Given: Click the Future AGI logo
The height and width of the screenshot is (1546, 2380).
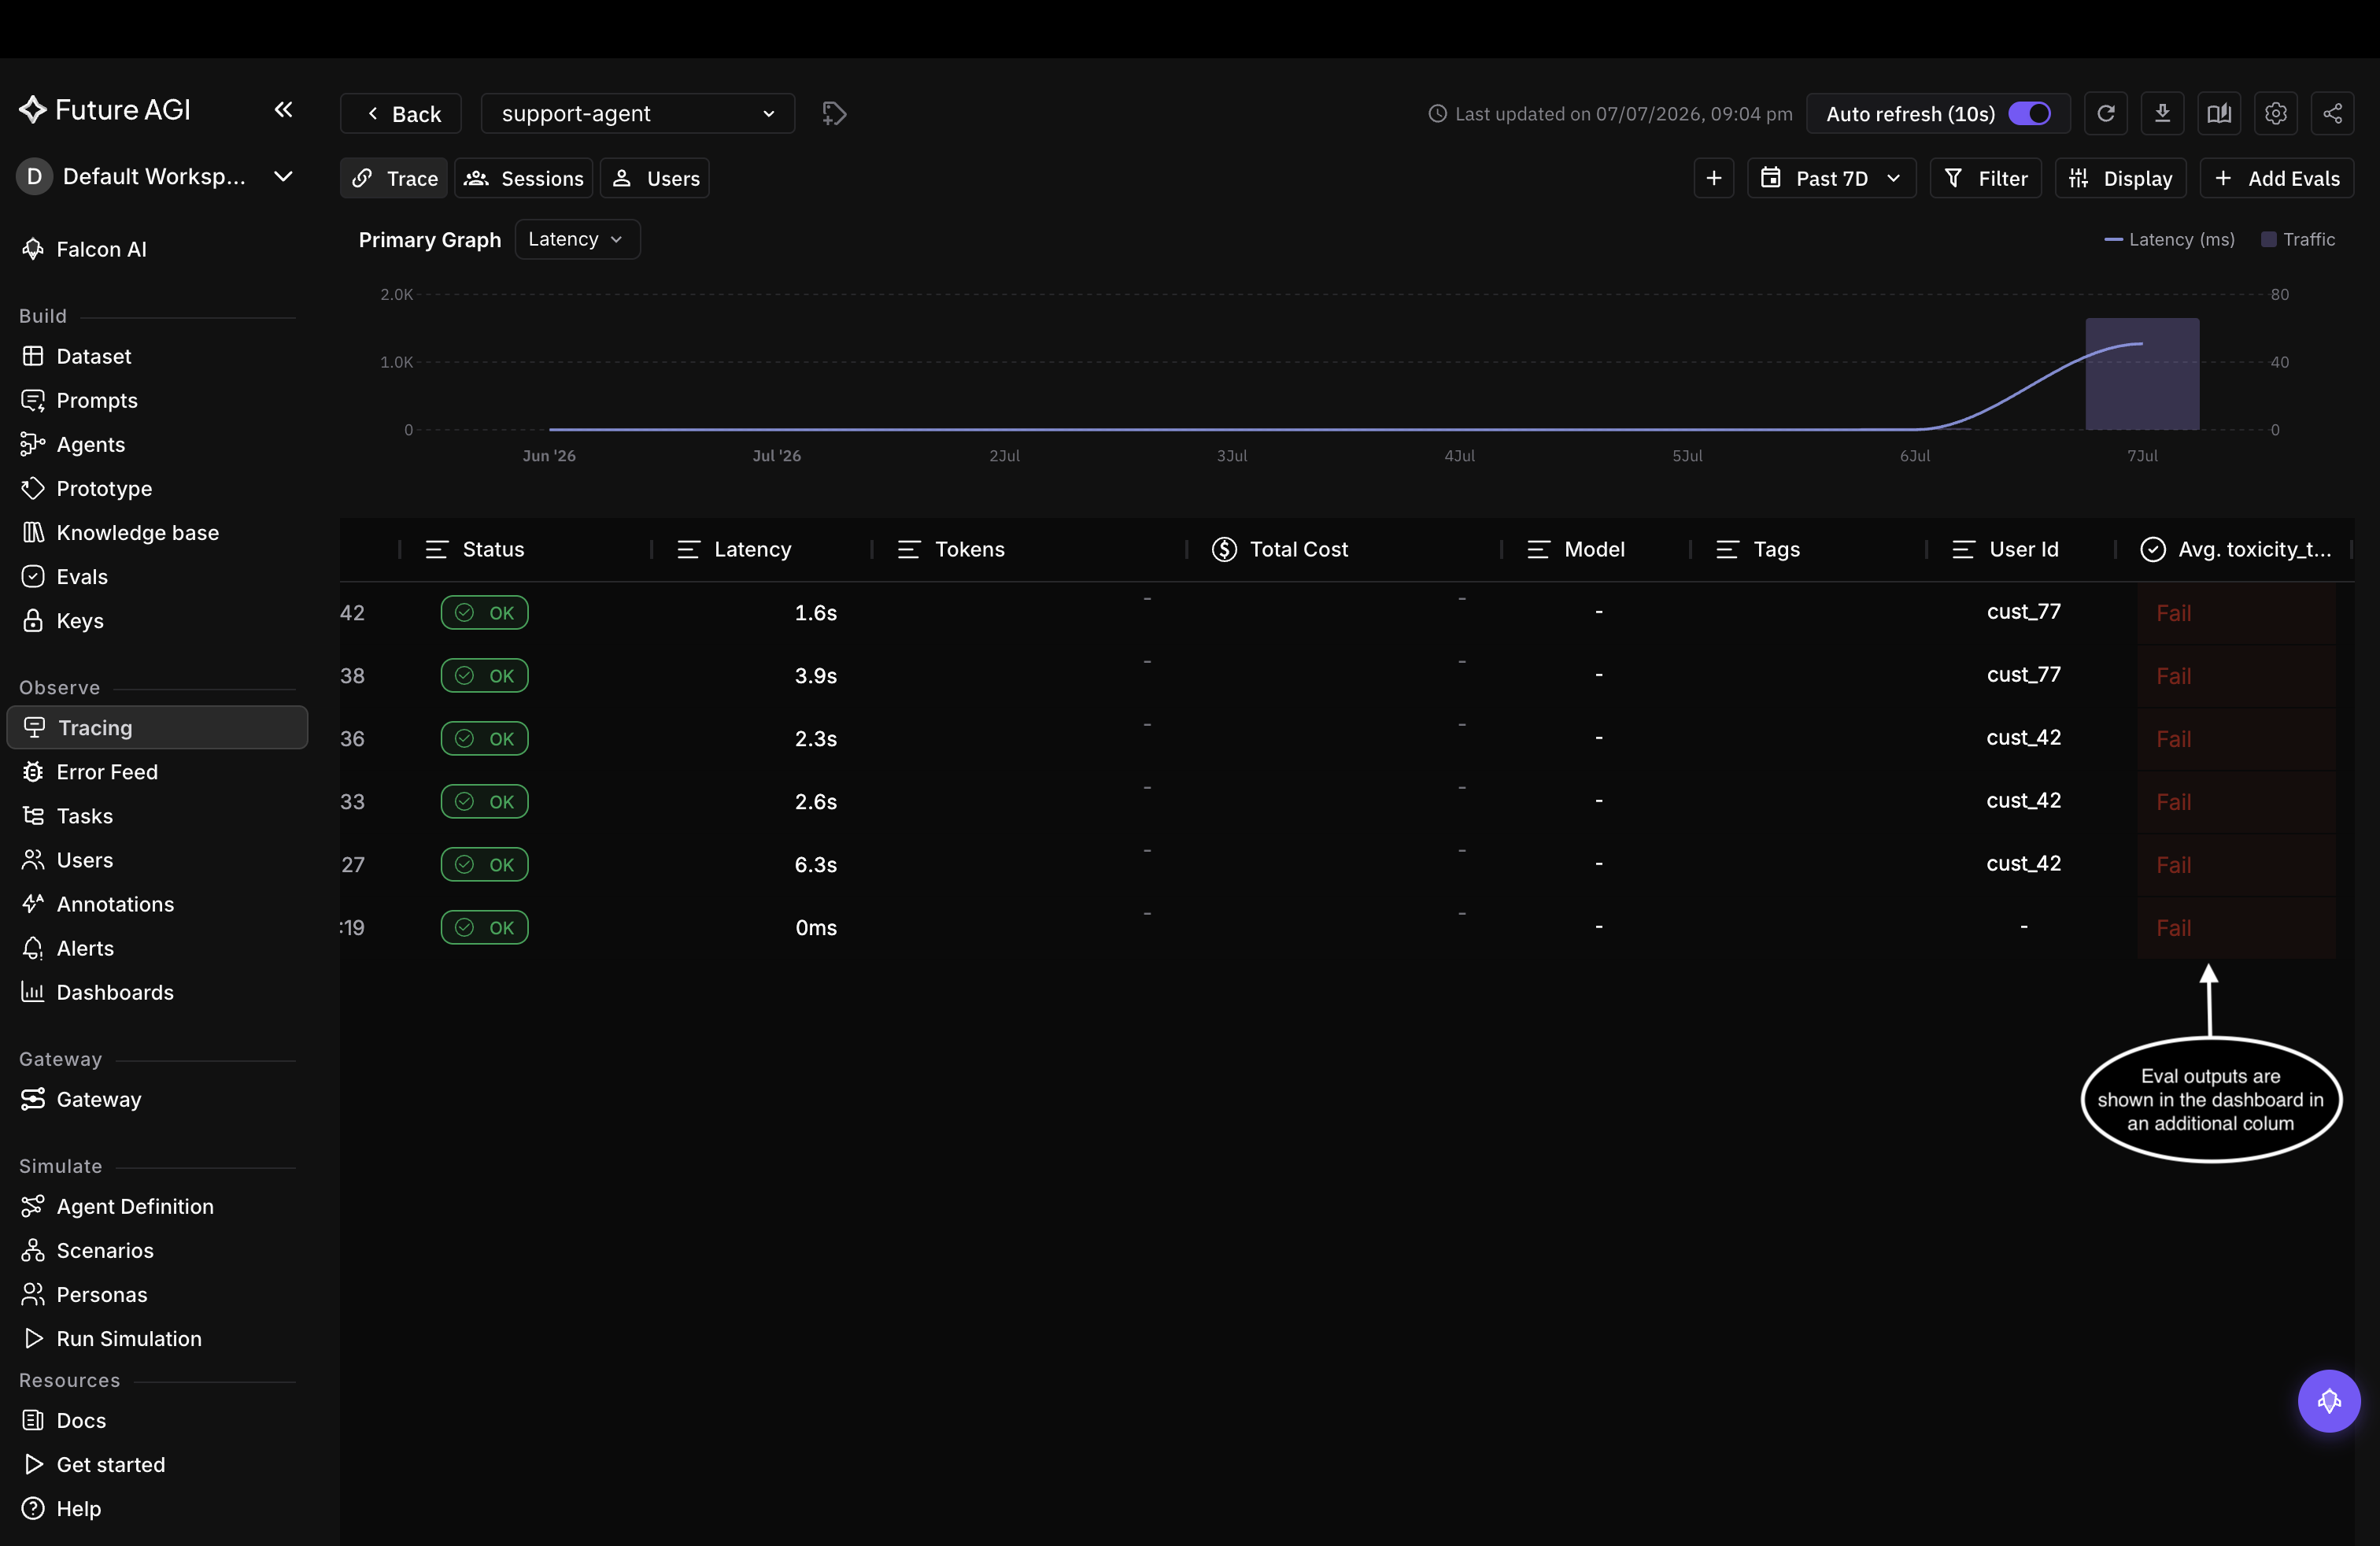Looking at the screenshot, I should 105,110.
